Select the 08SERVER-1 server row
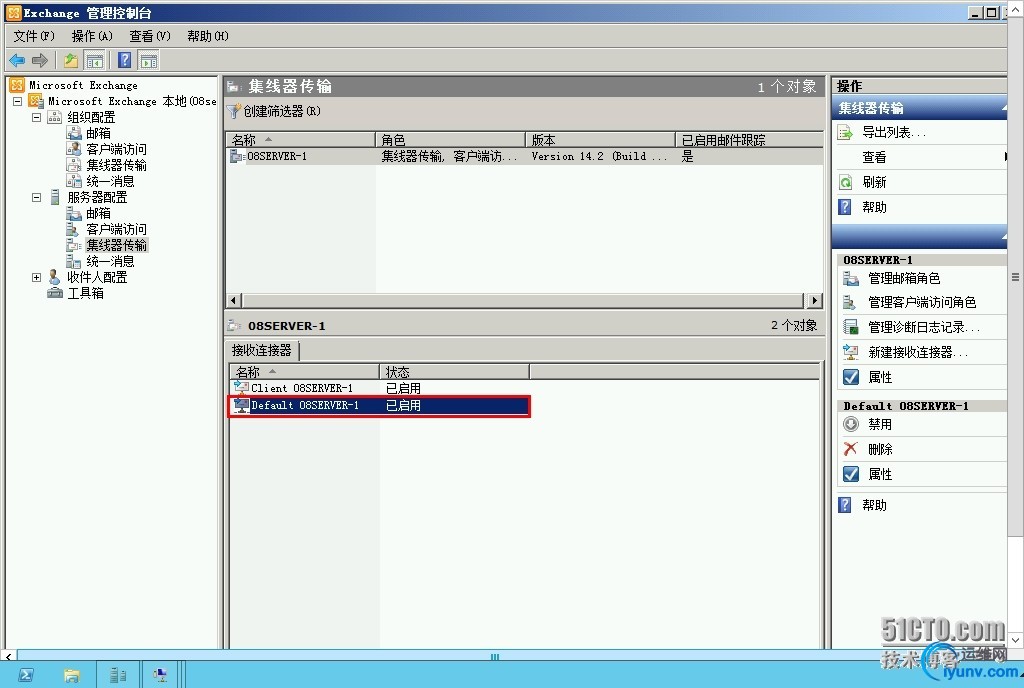1024x688 pixels. click(525, 157)
